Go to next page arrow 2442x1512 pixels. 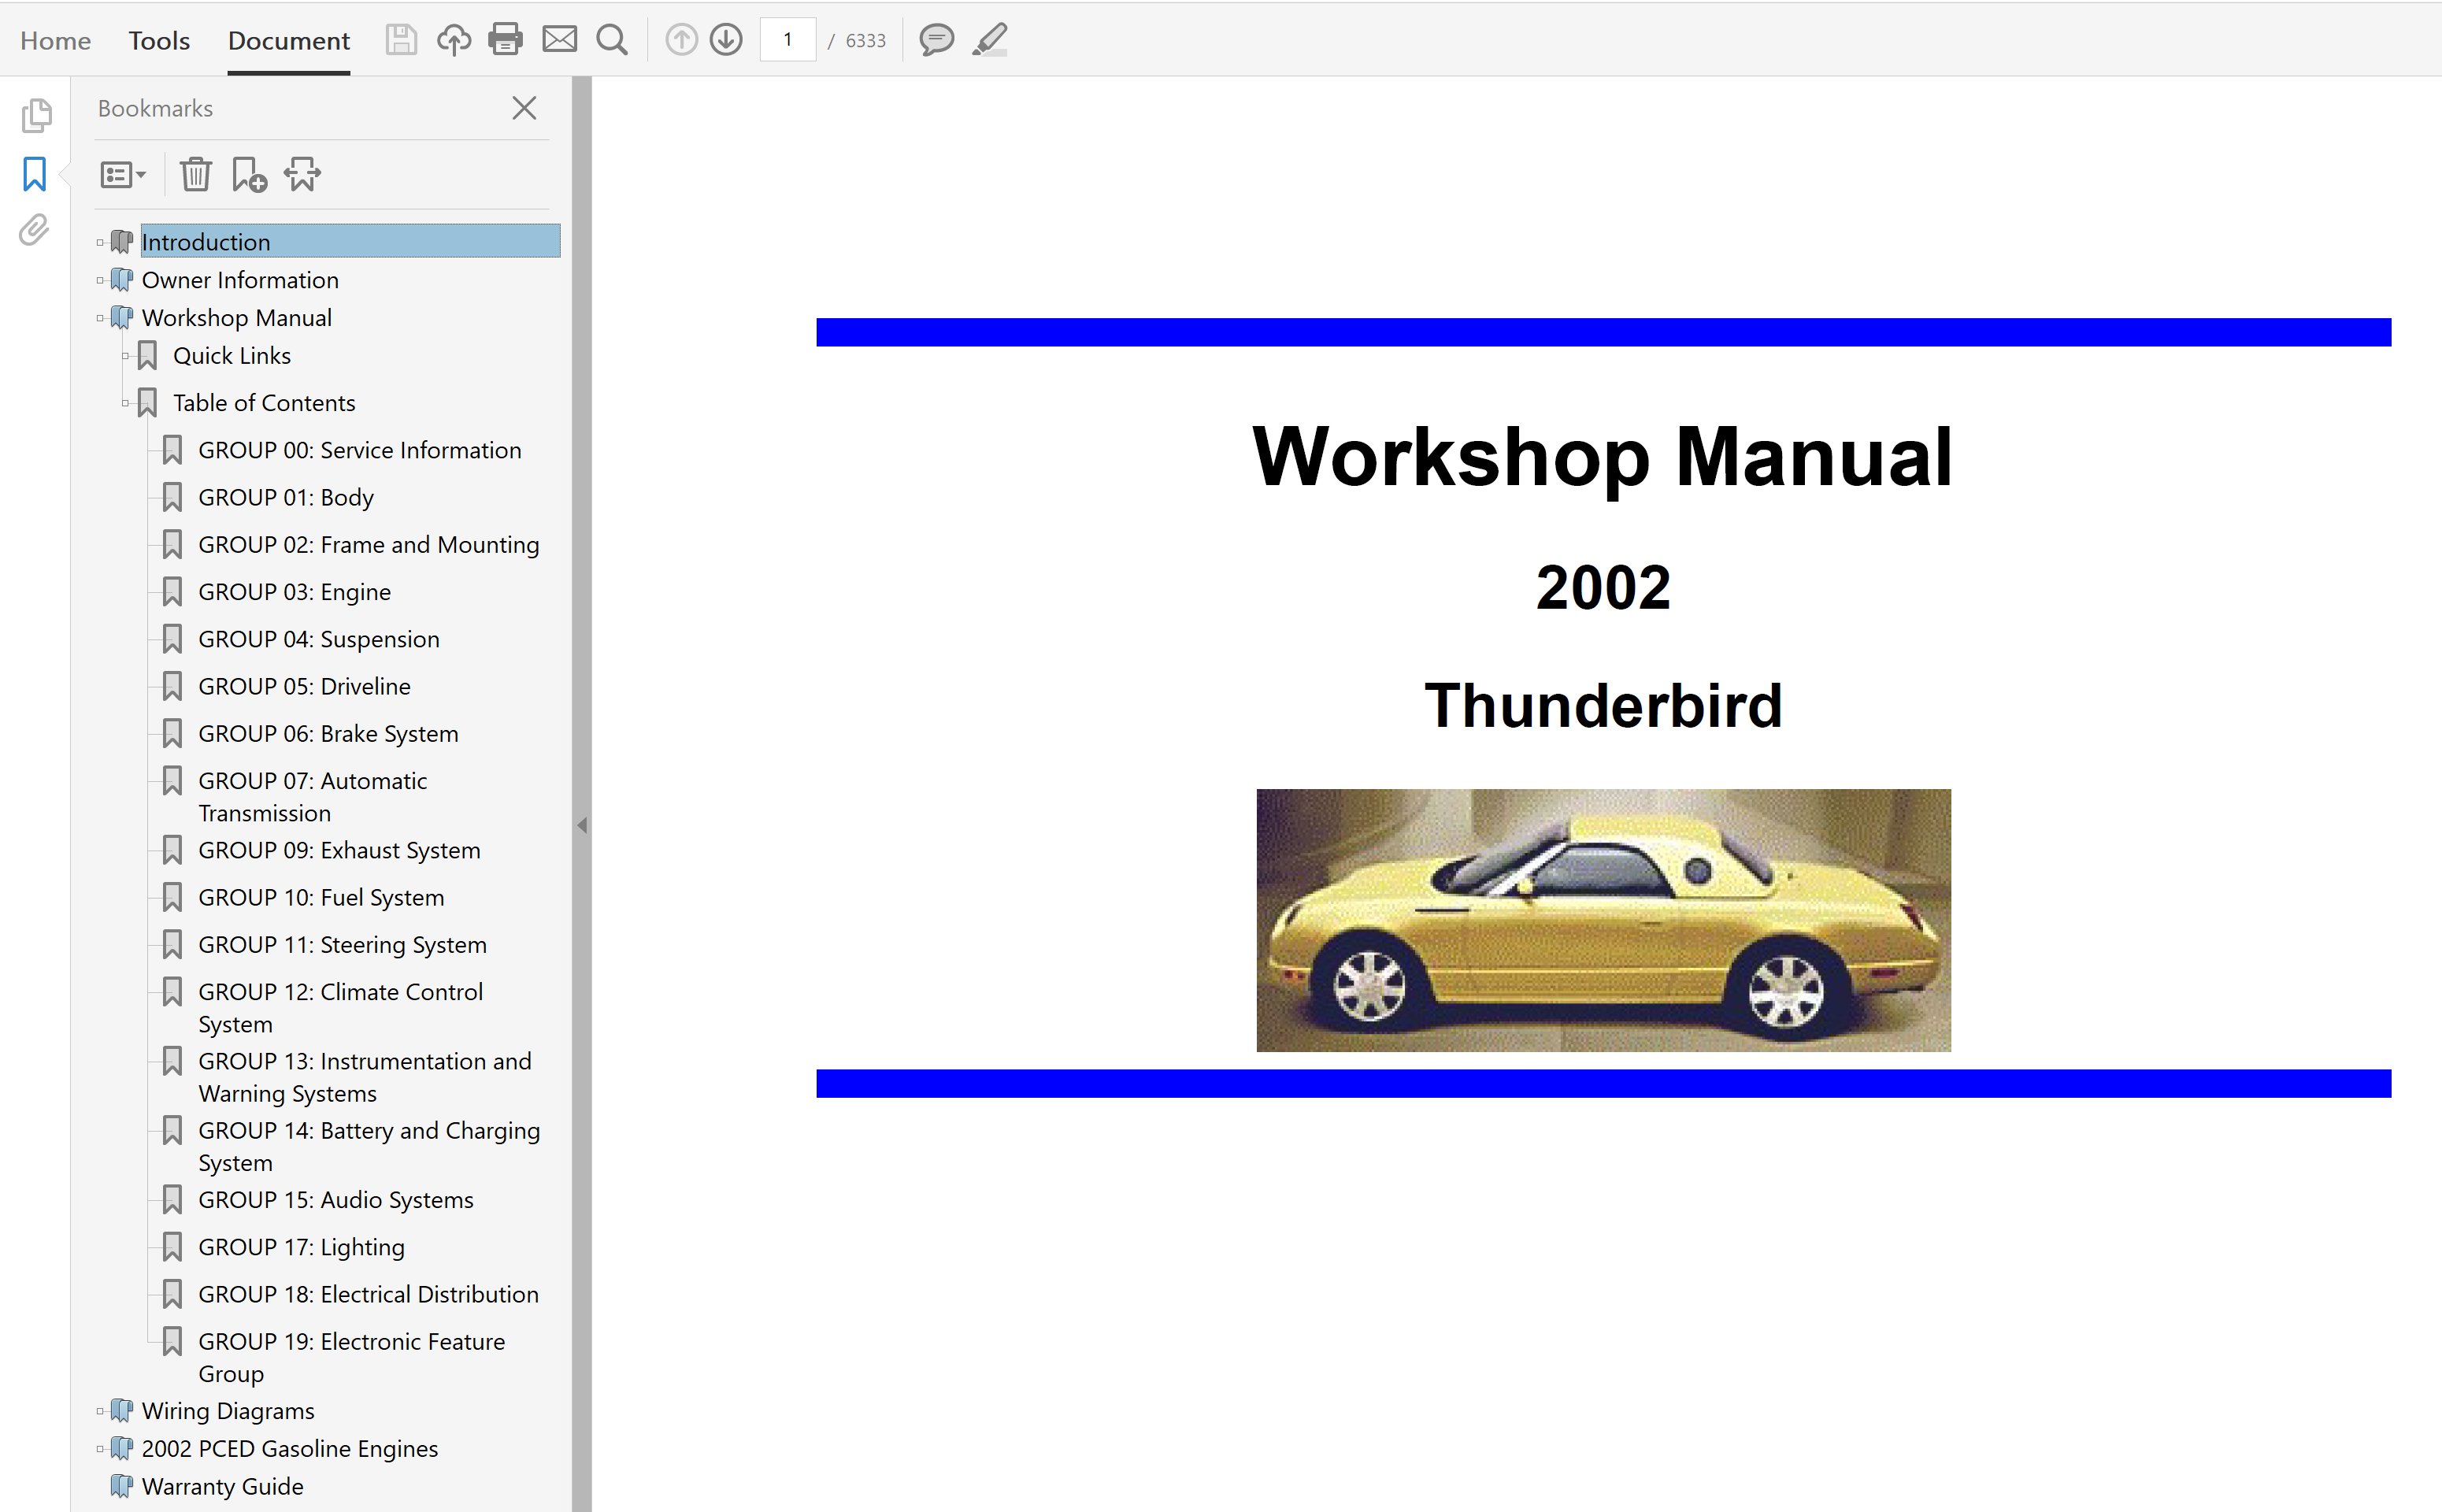point(726,40)
